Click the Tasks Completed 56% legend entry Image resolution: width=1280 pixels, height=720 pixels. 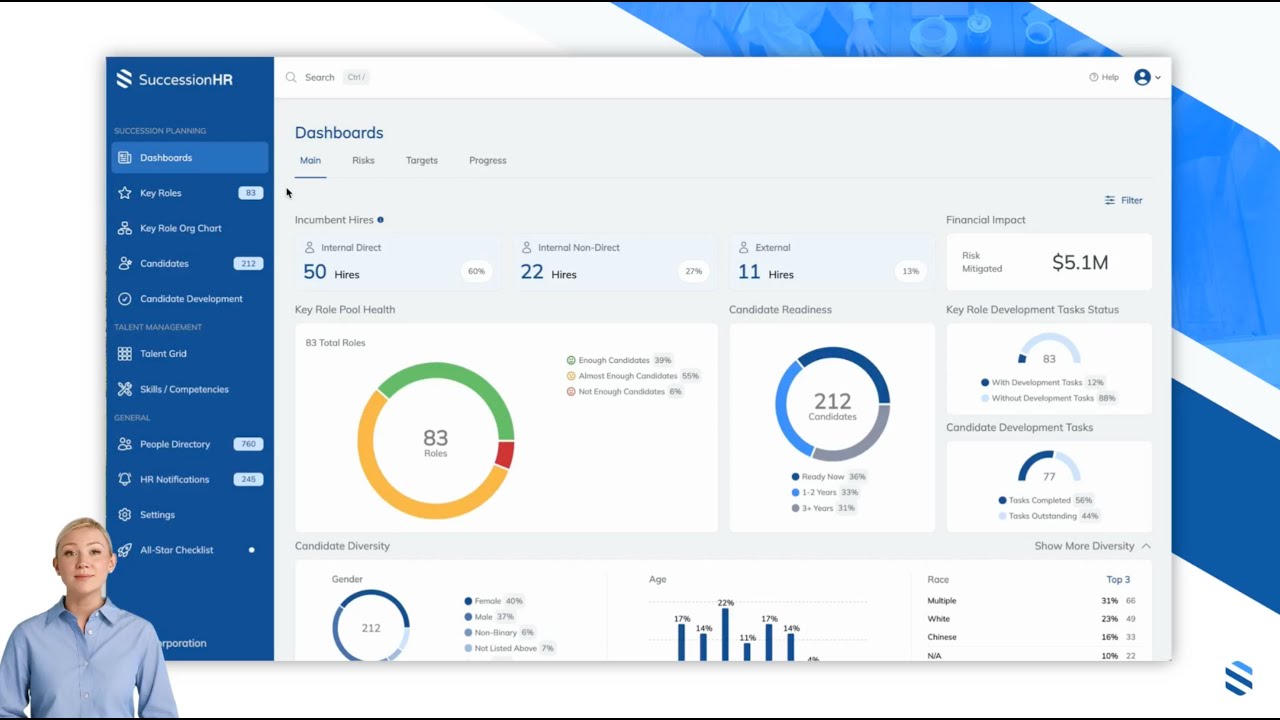(x=1046, y=500)
